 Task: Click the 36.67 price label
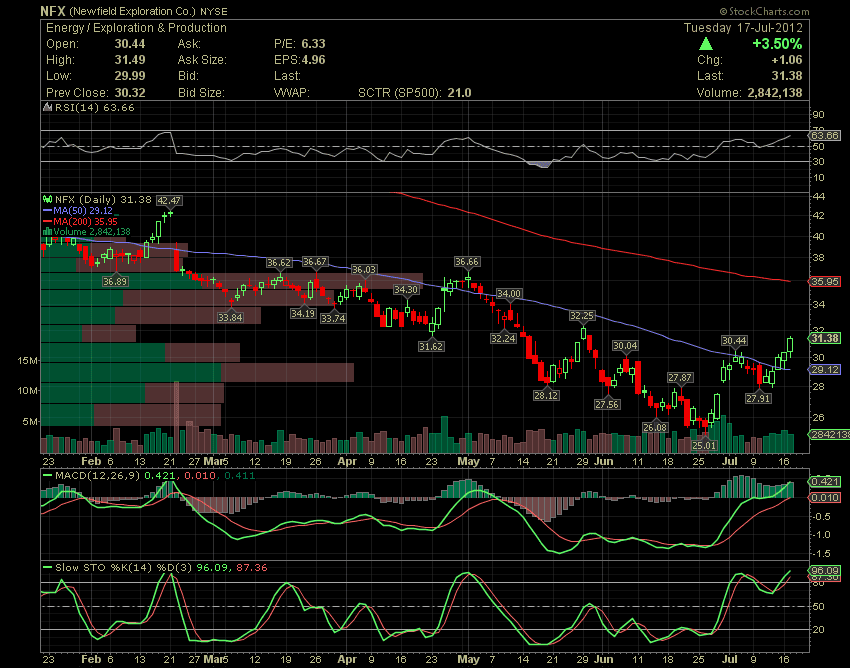point(315,261)
